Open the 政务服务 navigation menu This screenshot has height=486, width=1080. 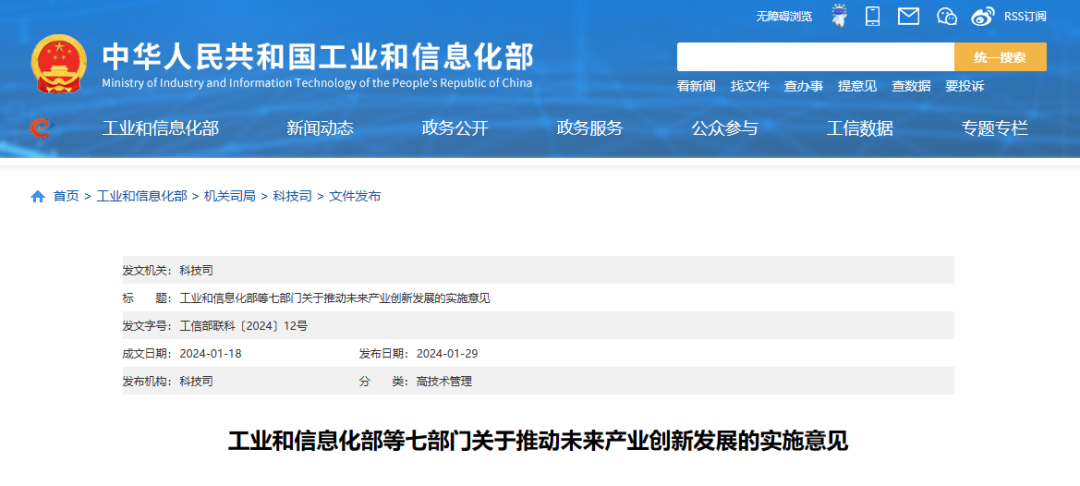(x=590, y=128)
